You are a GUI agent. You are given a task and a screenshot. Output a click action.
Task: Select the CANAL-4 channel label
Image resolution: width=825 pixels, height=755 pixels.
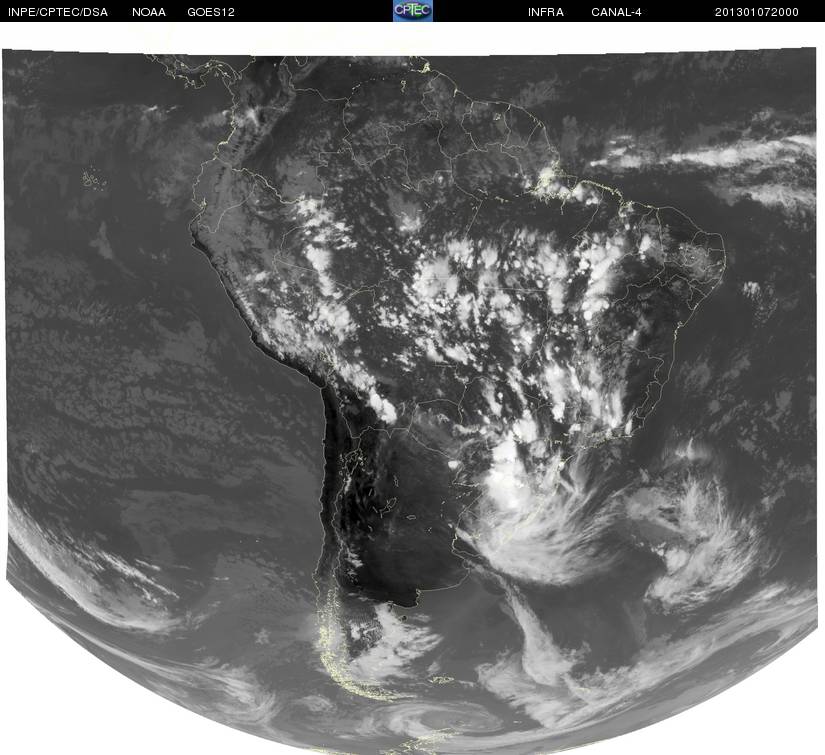pyautogui.click(x=616, y=12)
